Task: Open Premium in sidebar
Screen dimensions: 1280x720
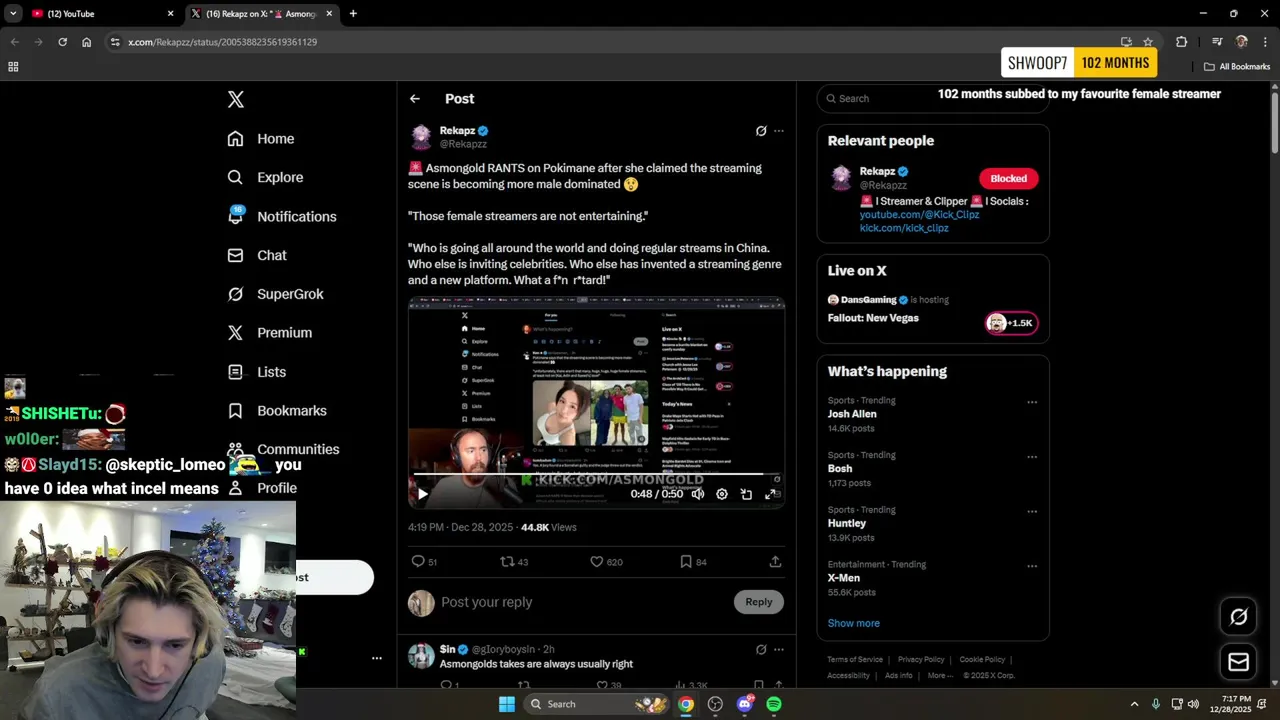Action: (x=270, y=333)
